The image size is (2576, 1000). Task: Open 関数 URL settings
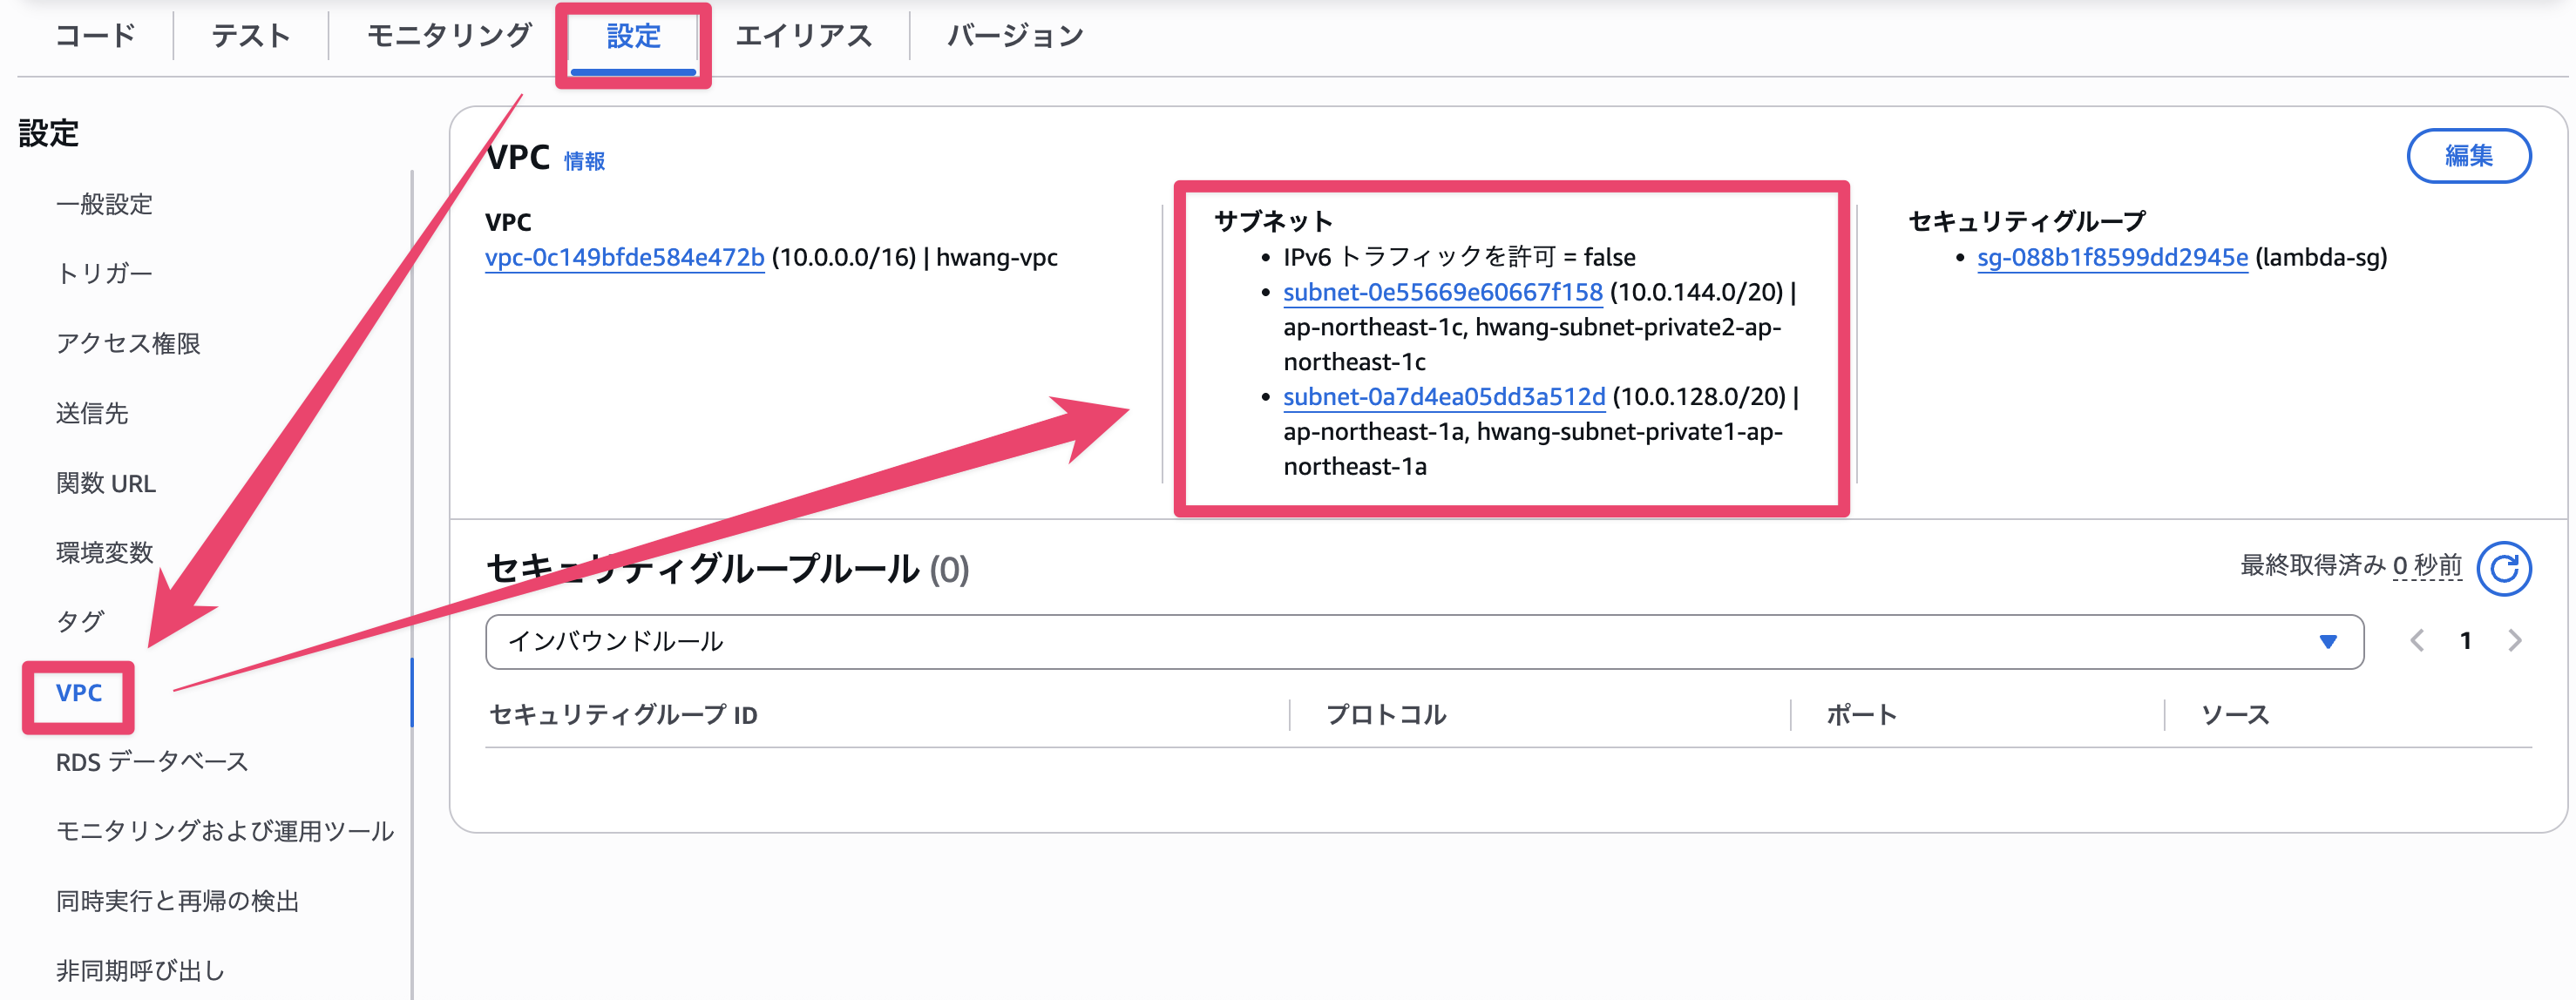(106, 483)
